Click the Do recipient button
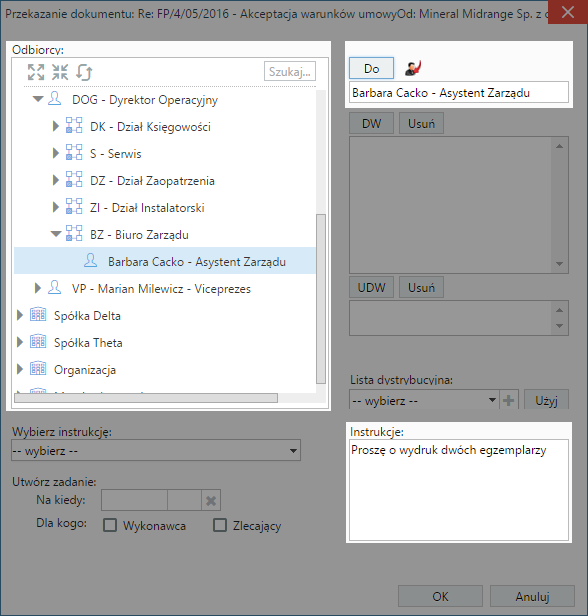 (371, 68)
